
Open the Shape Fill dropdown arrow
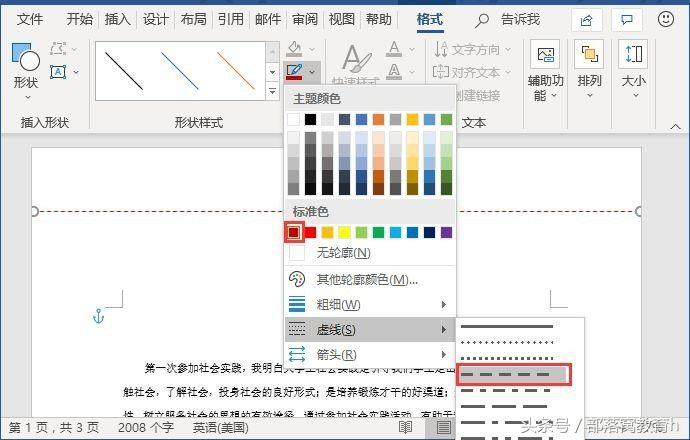312,49
